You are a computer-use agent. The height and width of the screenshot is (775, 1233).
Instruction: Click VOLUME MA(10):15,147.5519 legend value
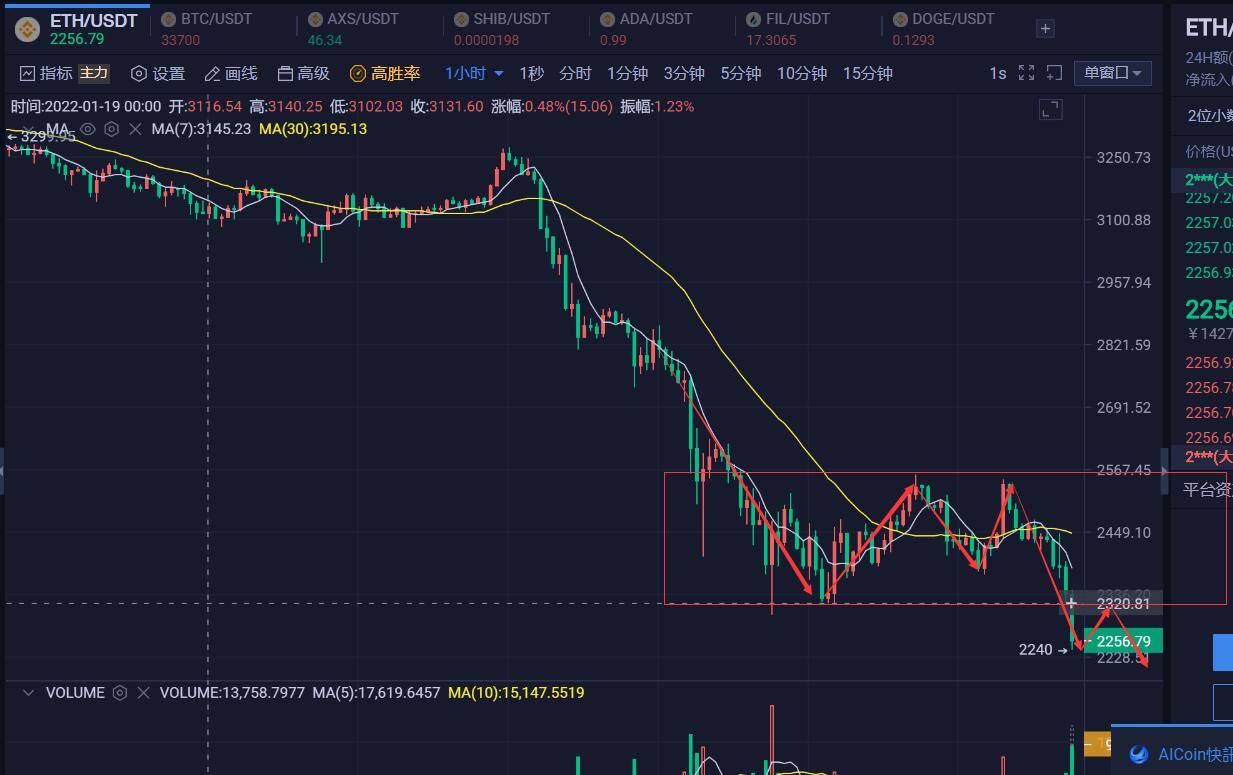(x=516, y=692)
